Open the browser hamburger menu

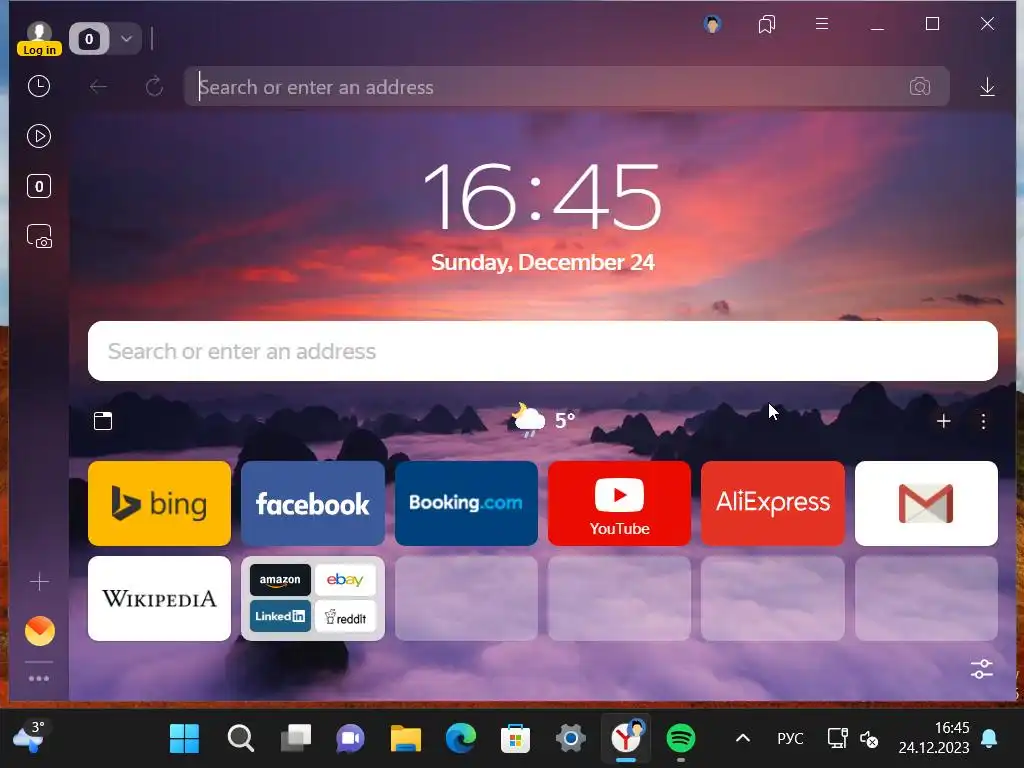822,24
